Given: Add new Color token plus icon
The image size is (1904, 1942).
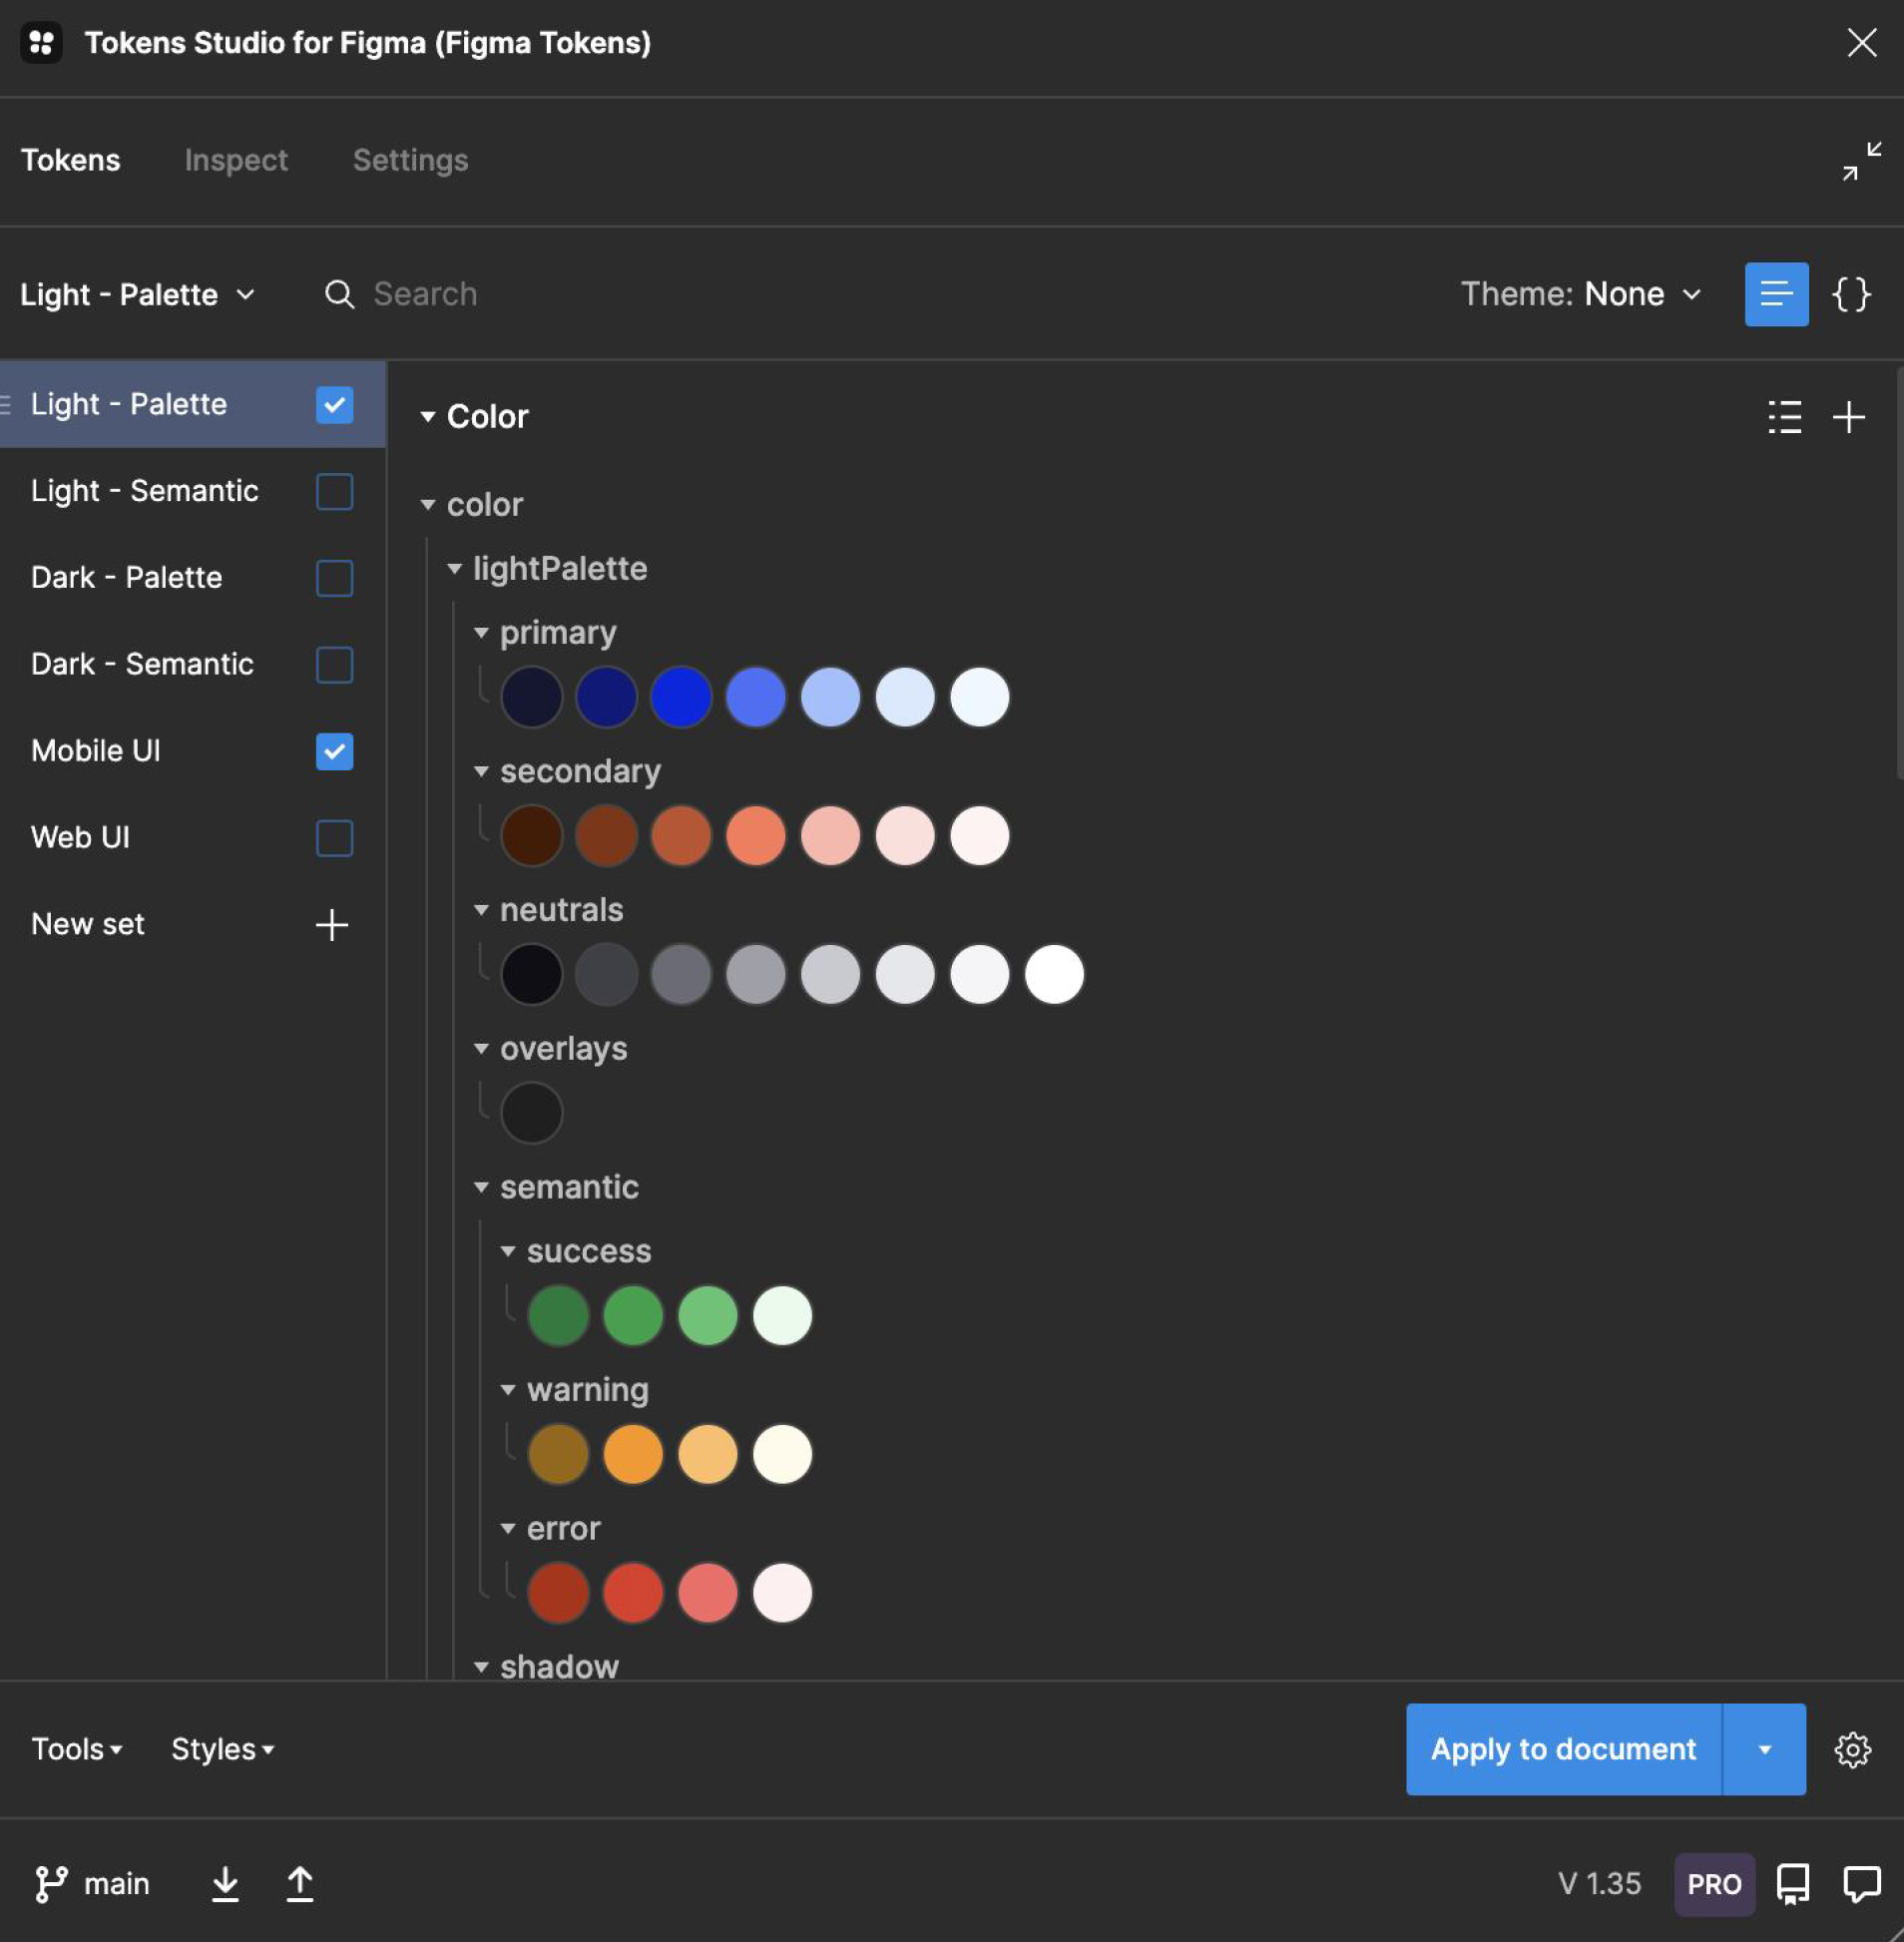Looking at the screenshot, I should pos(1848,417).
